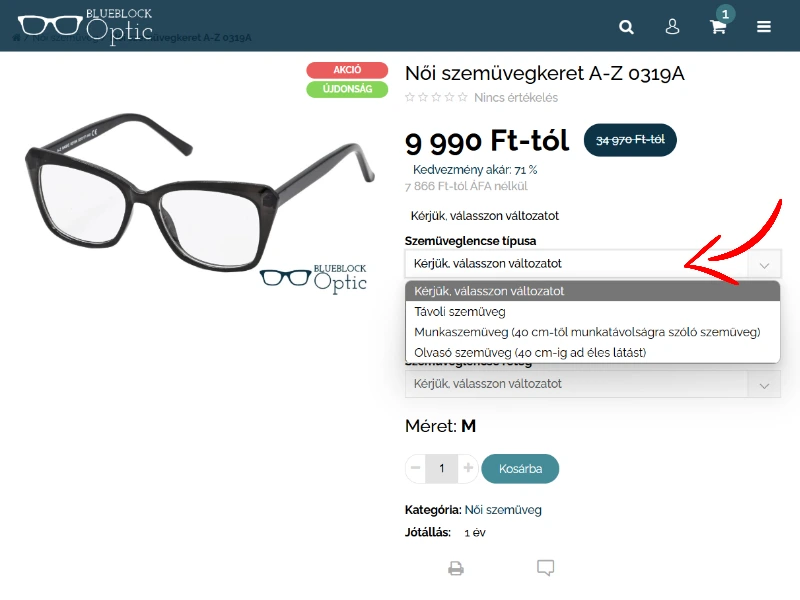Increase quantity with the plus button
Screen dimensions: 800x600
click(x=468, y=468)
